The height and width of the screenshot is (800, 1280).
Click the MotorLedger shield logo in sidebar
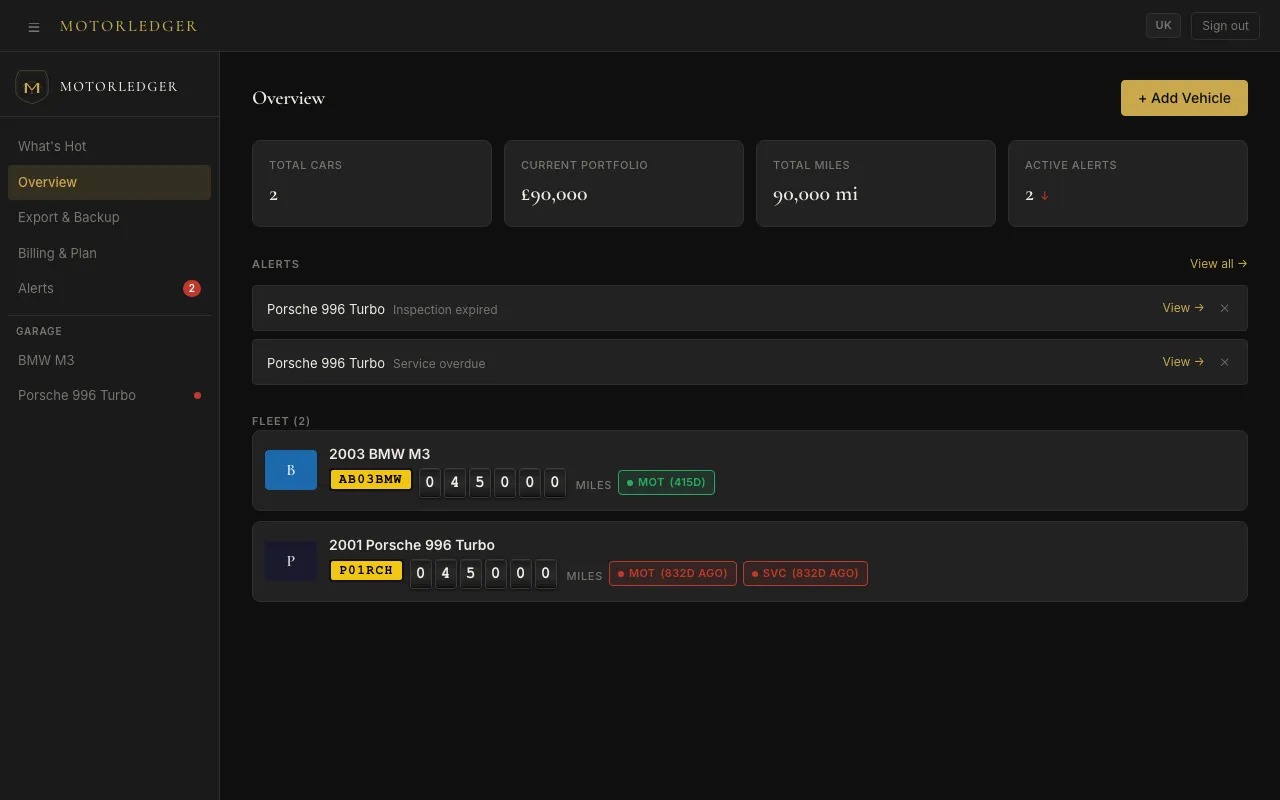coord(32,87)
